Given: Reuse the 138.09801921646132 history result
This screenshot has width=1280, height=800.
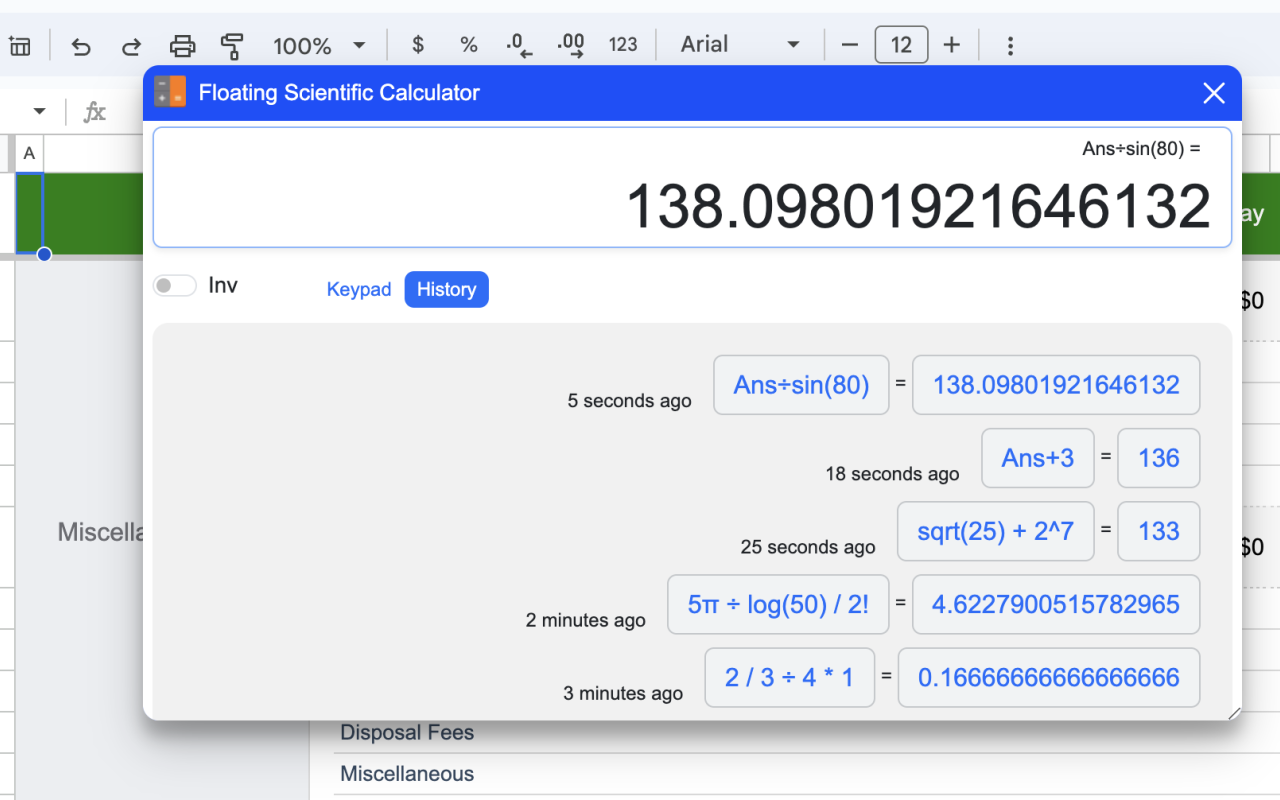Looking at the screenshot, I should point(1056,385).
